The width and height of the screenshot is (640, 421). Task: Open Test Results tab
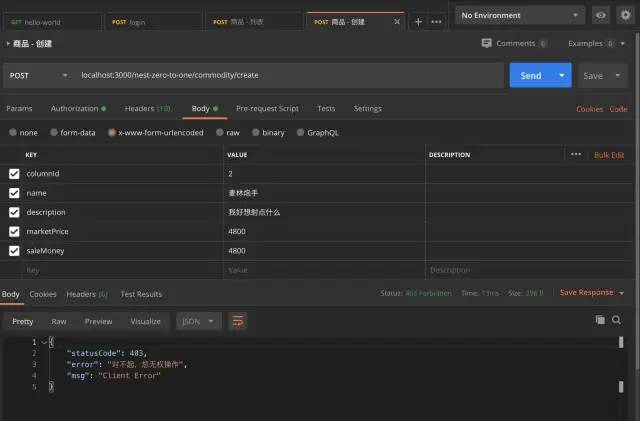click(141, 294)
